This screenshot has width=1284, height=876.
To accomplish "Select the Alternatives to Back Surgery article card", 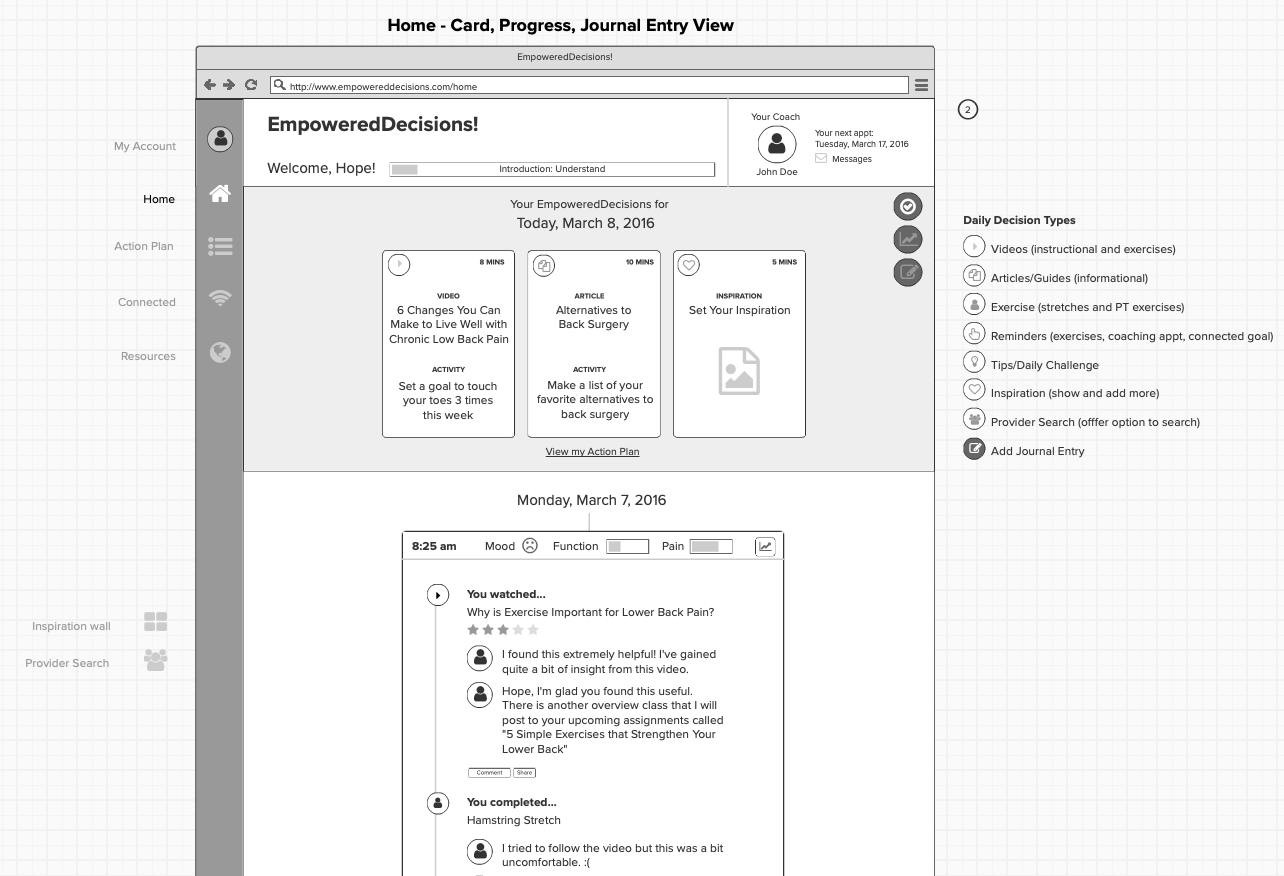I will click(594, 344).
